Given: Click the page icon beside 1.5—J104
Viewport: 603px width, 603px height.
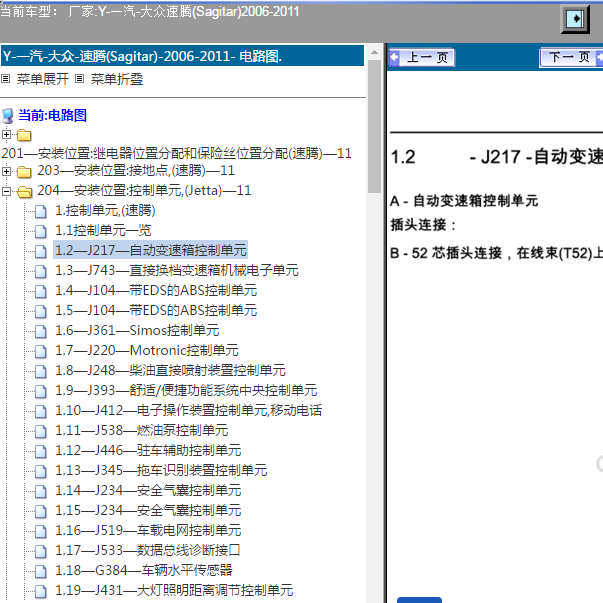Looking at the screenshot, I should click(40, 311).
